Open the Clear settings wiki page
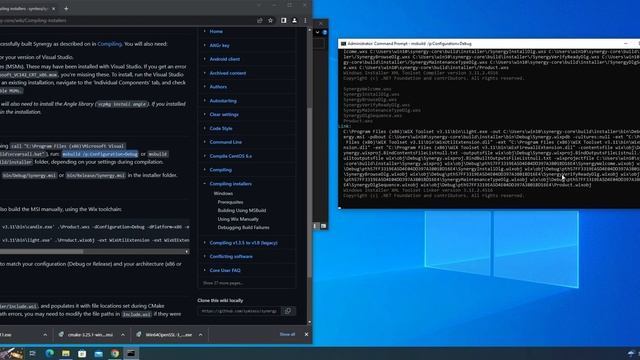The width and height of the screenshot is (640, 360). click(224, 115)
